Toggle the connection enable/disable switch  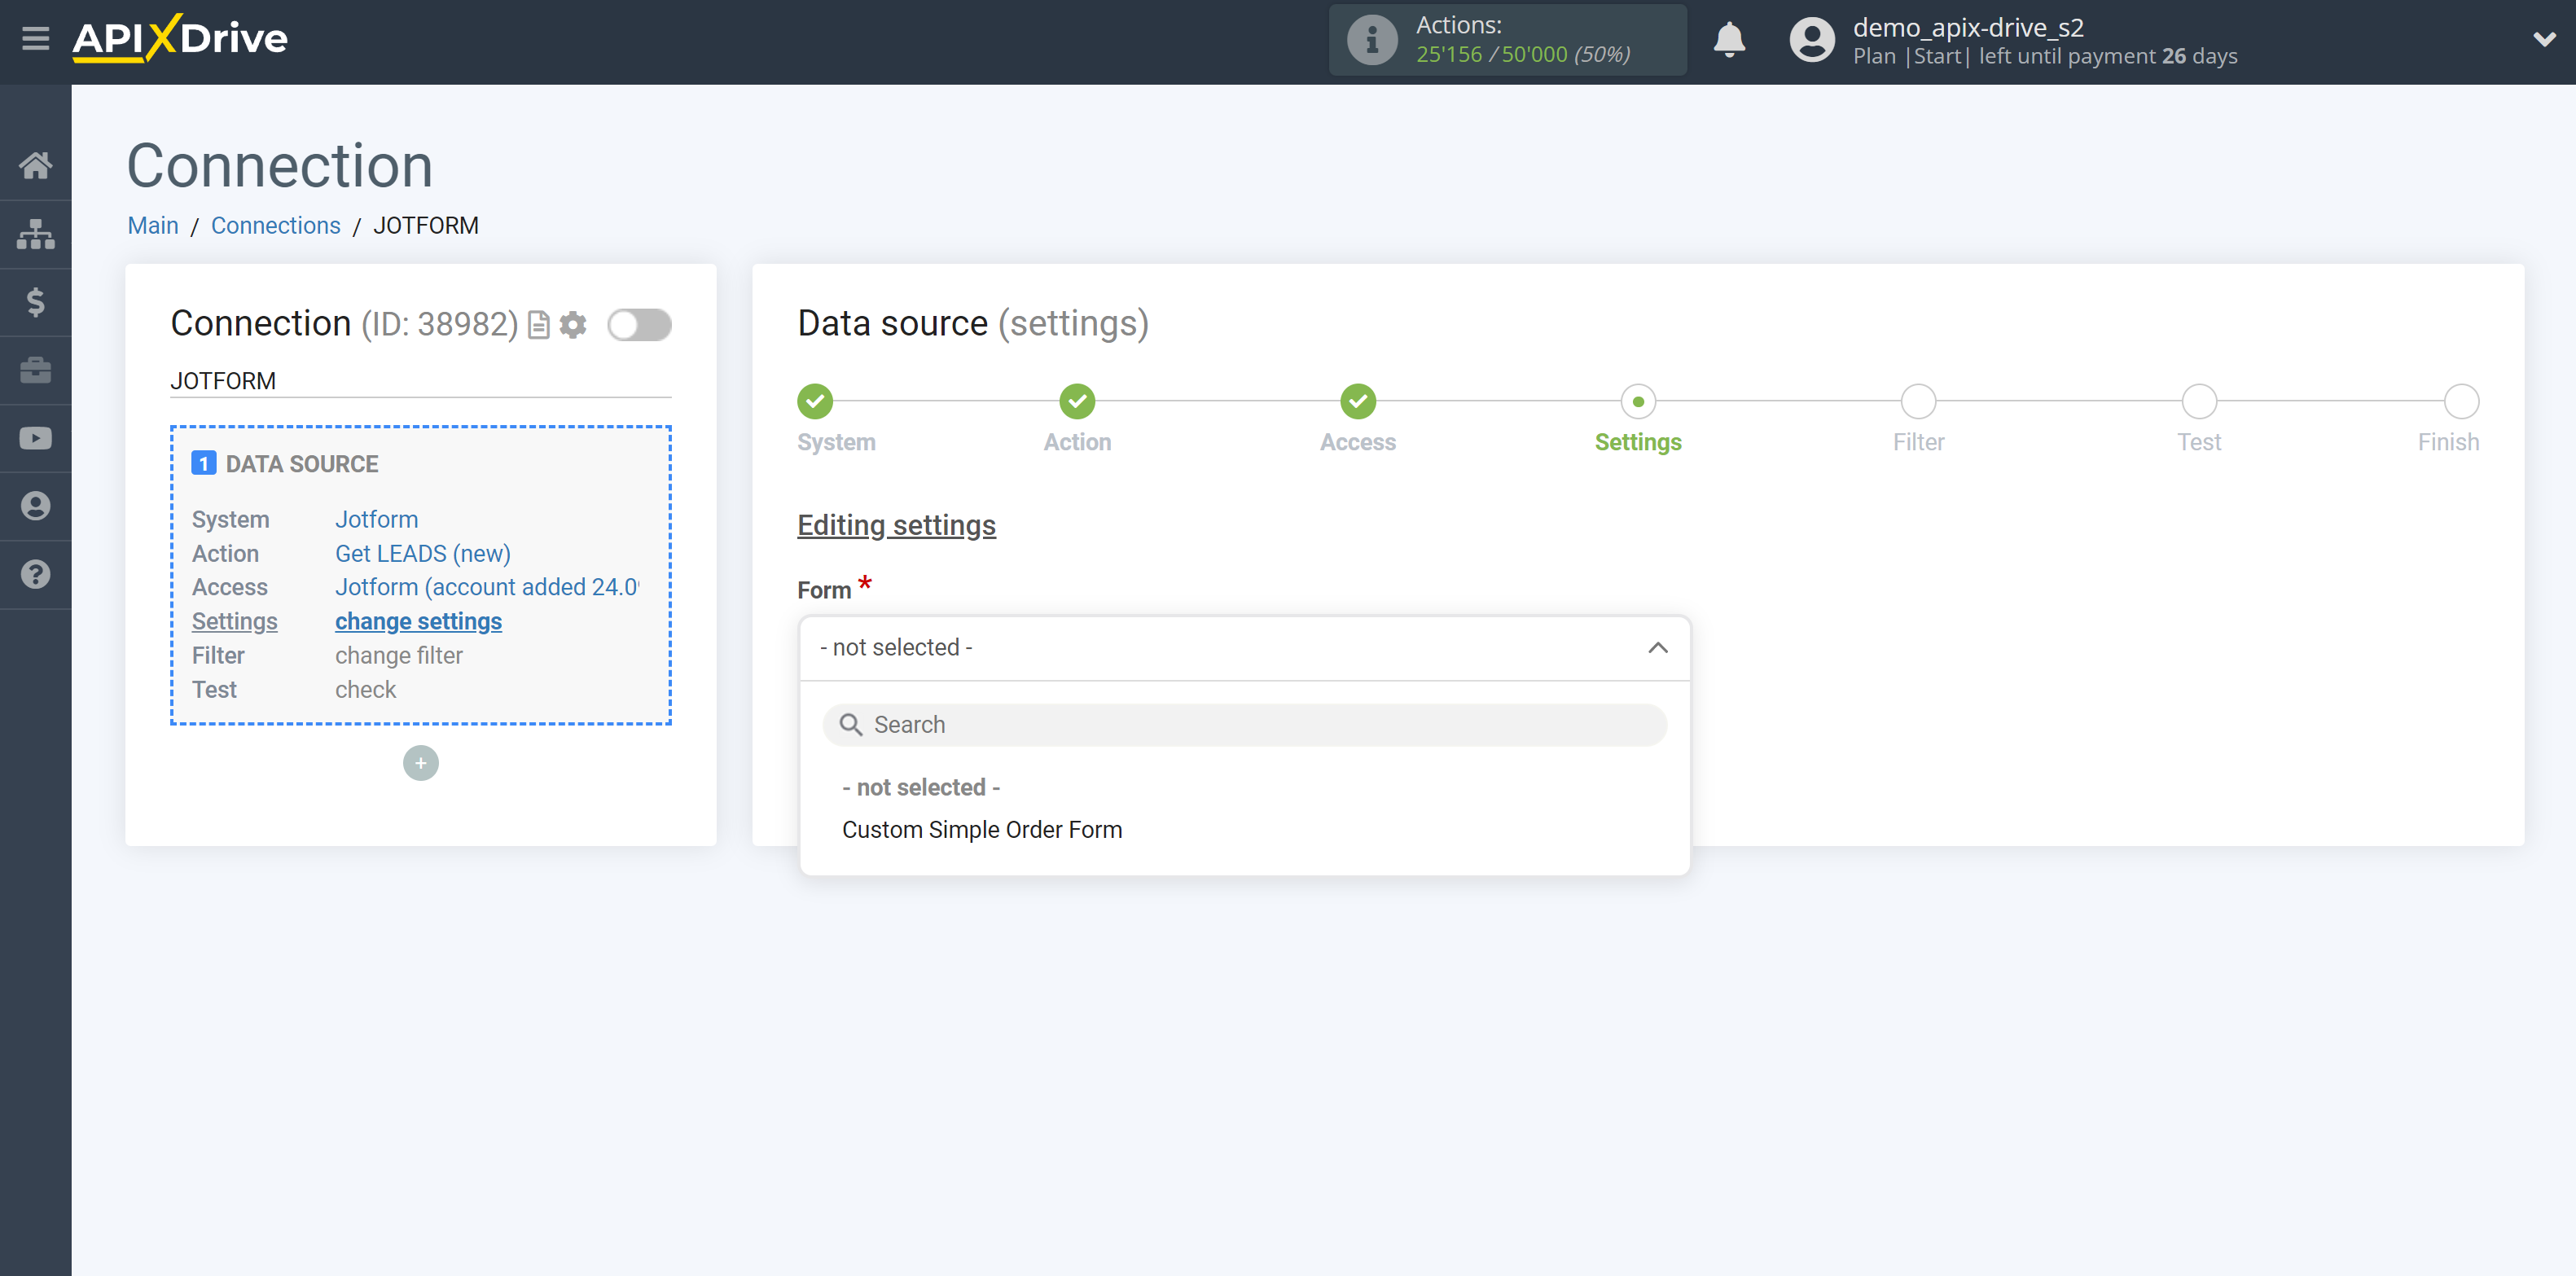pos(643,323)
